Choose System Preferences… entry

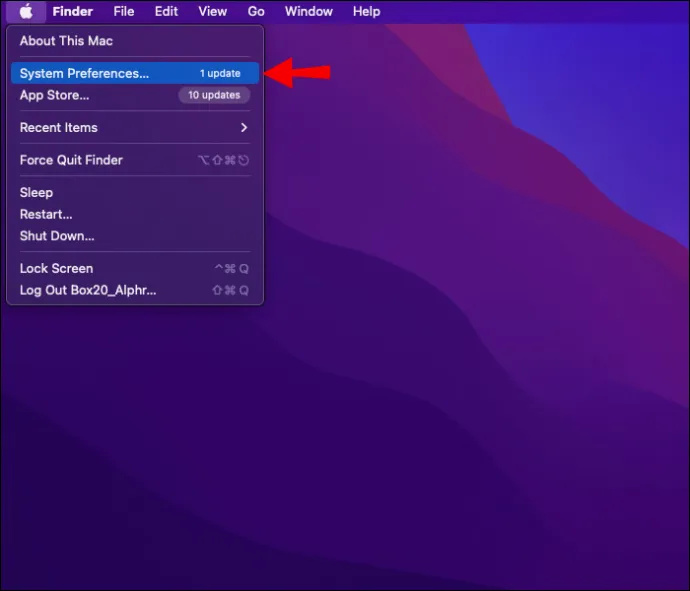[135, 73]
